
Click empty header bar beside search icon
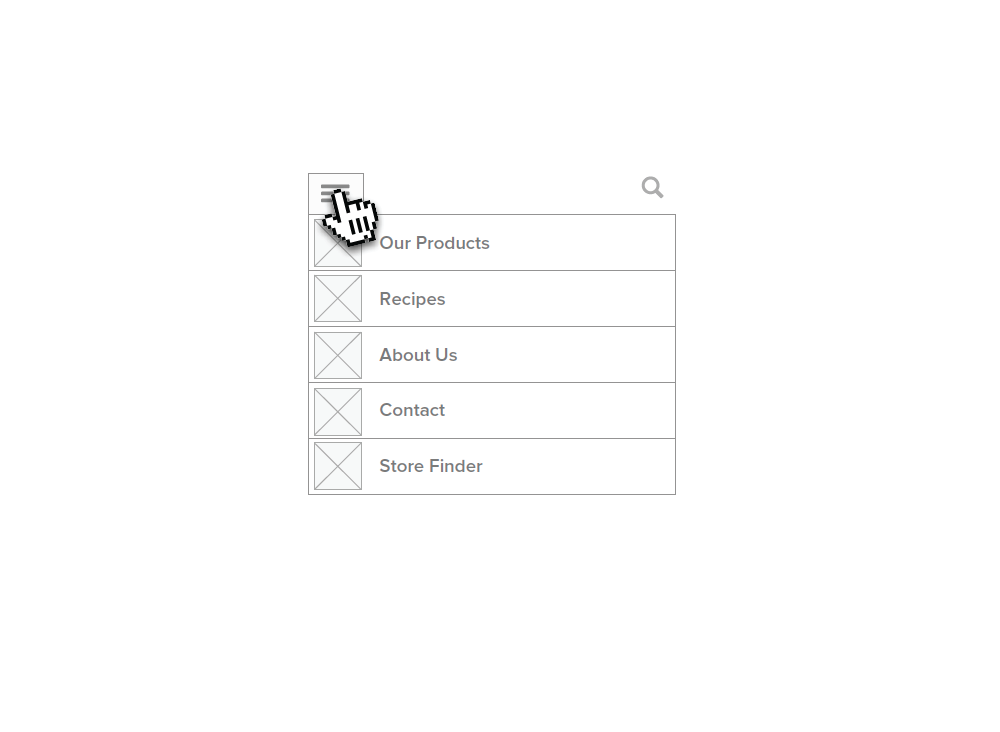click(501, 193)
